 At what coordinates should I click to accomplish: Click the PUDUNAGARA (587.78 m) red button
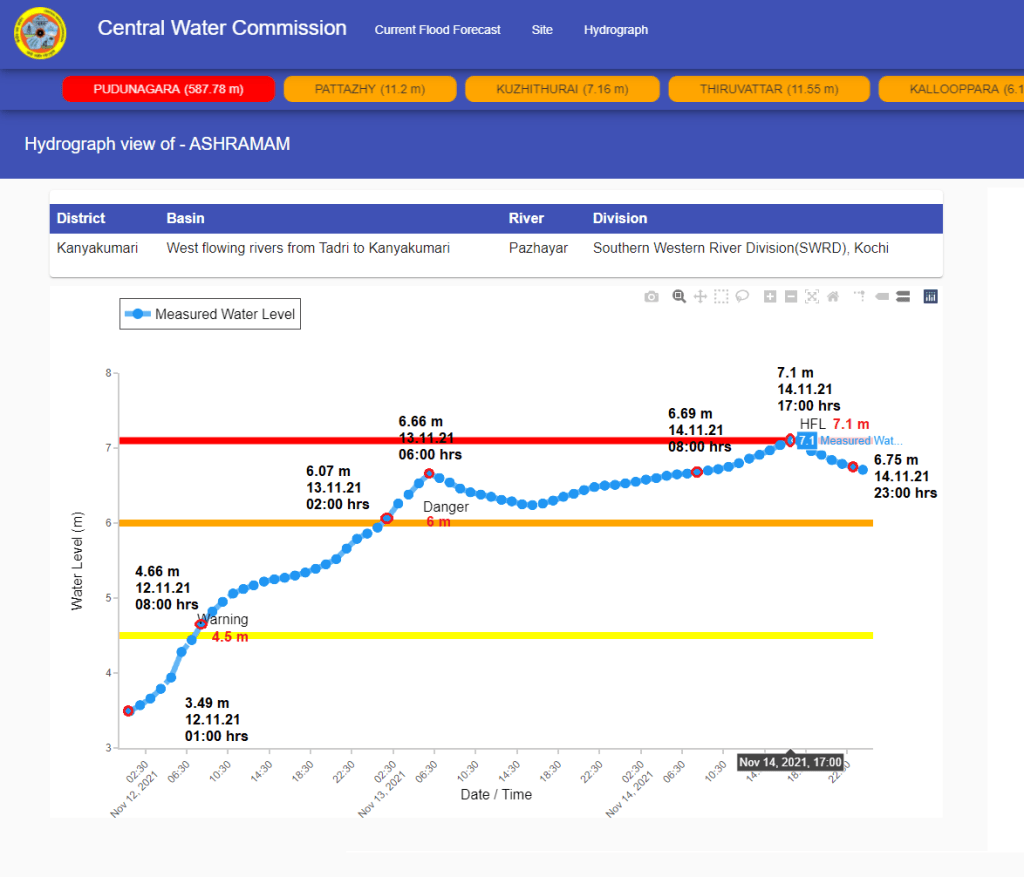click(x=168, y=89)
